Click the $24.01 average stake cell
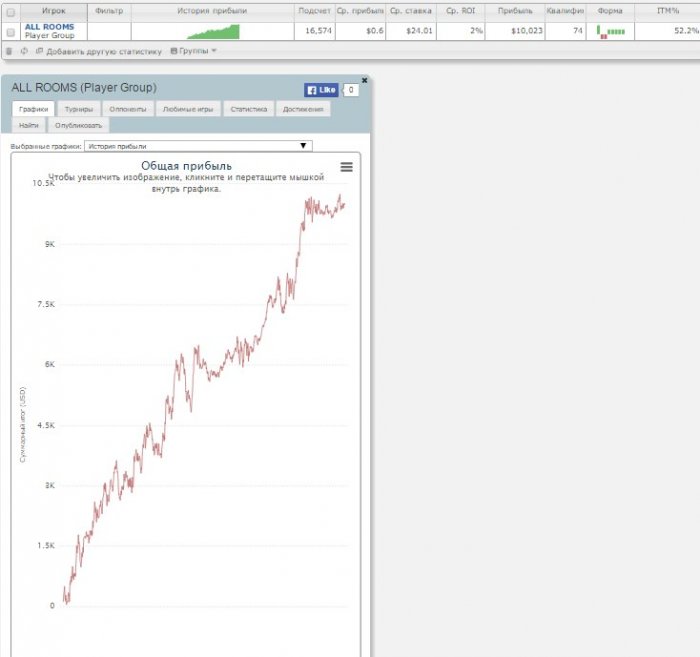Image resolution: width=700 pixels, height=657 pixels. [x=411, y=31]
